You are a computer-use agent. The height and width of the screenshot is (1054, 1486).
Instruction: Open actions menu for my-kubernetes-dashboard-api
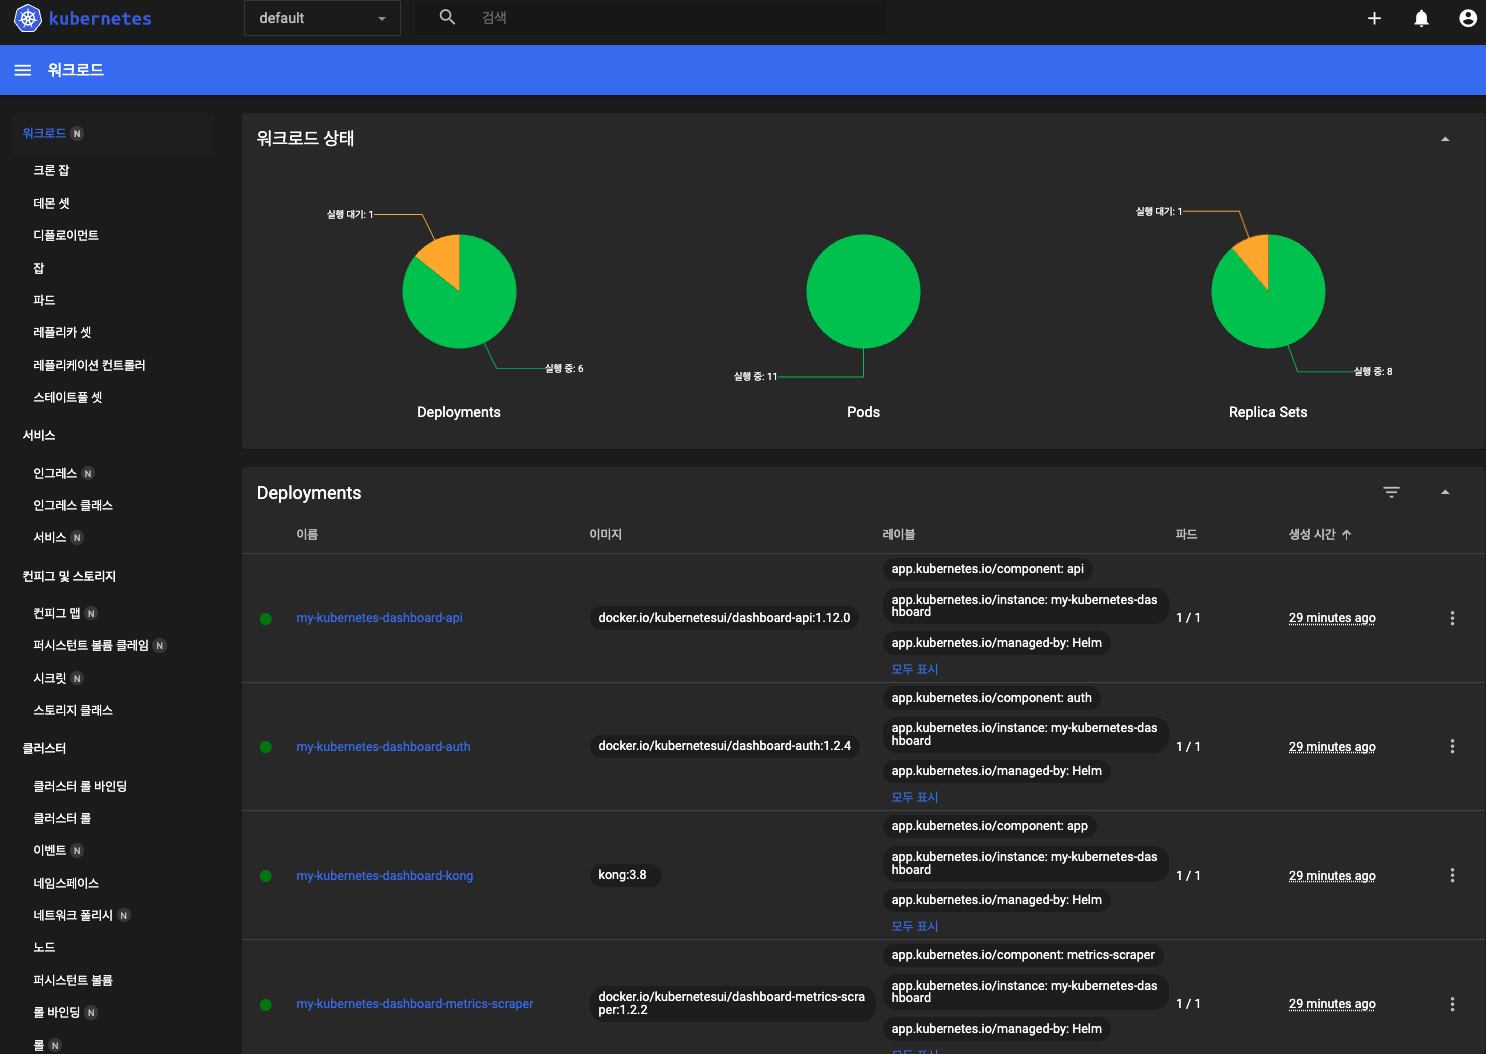[1452, 618]
